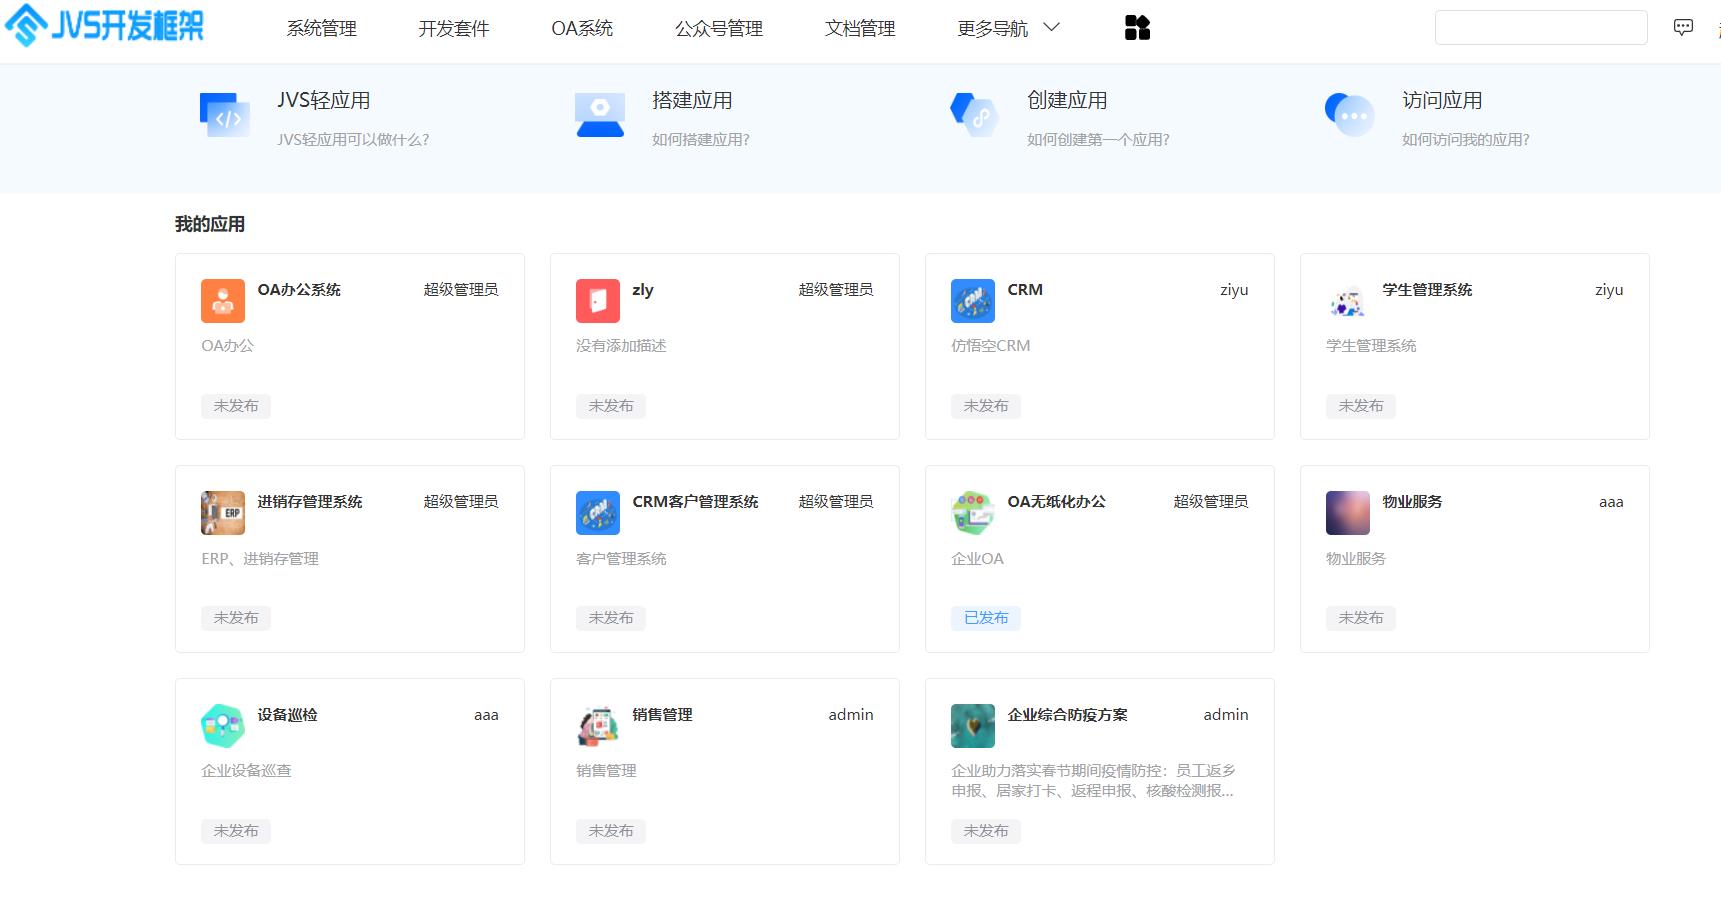
Task: Open the 系统管理 menu
Action: point(322,29)
